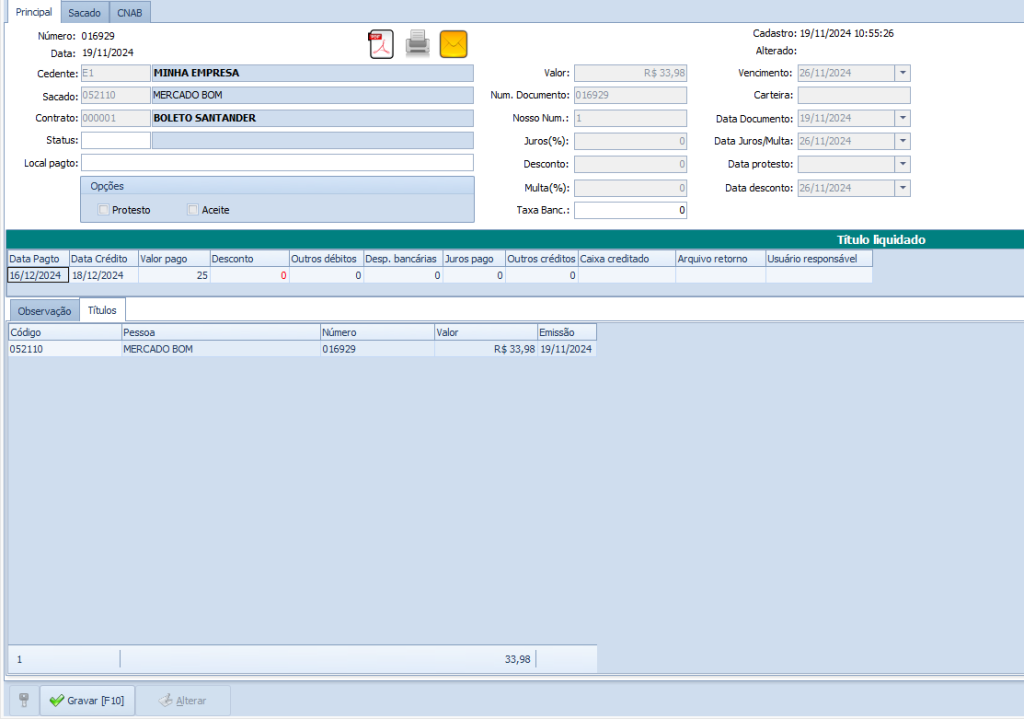
Task: Open the Data Juros/Multa dropdown
Action: [x=903, y=141]
